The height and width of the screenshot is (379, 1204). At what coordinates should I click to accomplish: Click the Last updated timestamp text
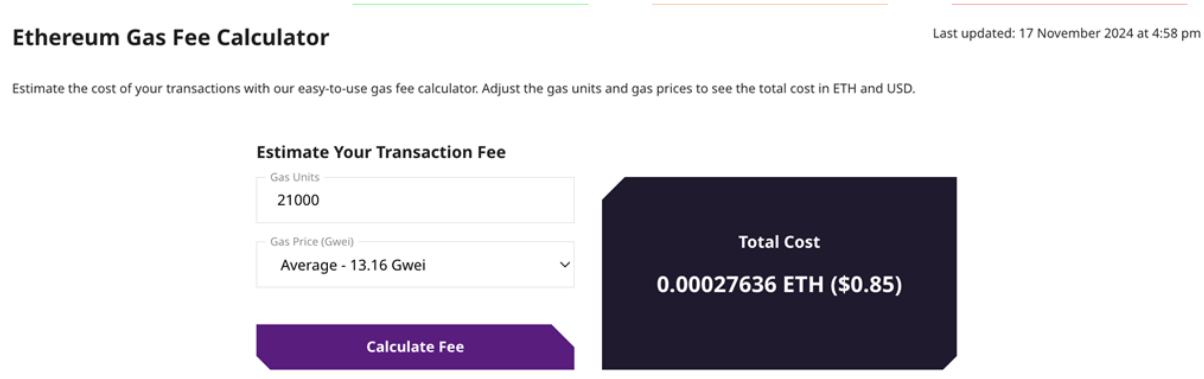(x=1066, y=33)
